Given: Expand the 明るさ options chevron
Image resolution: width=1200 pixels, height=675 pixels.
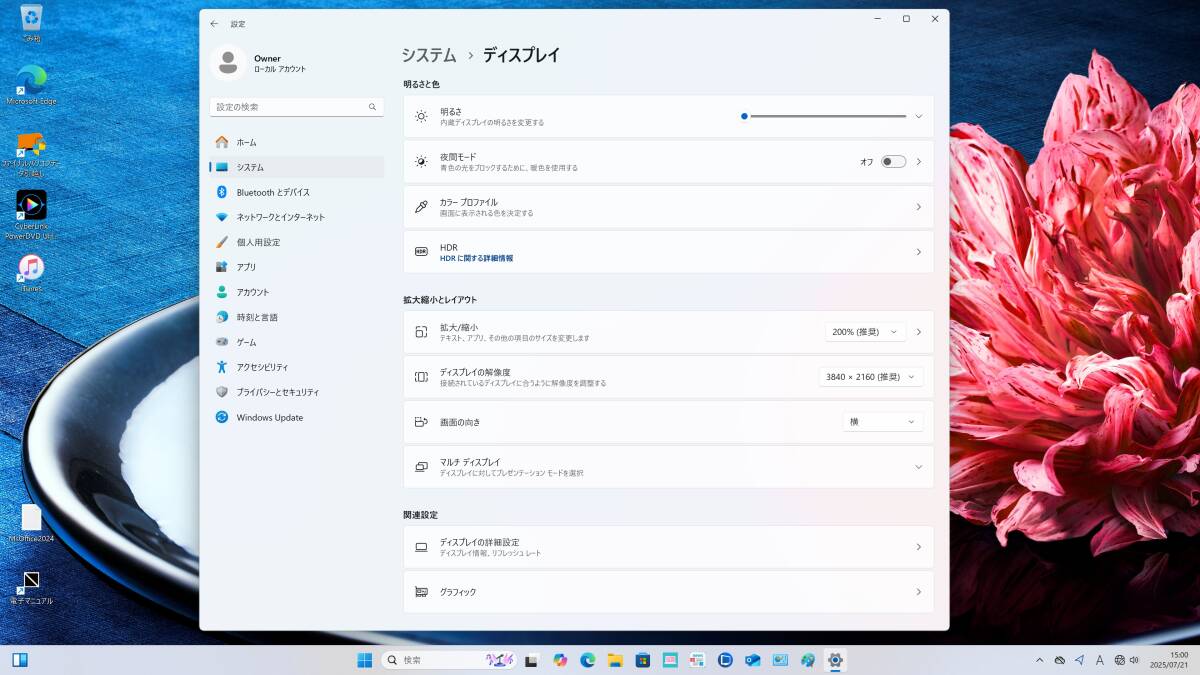Looking at the screenshot, I should pyautogui.click(x=918, y=117).
